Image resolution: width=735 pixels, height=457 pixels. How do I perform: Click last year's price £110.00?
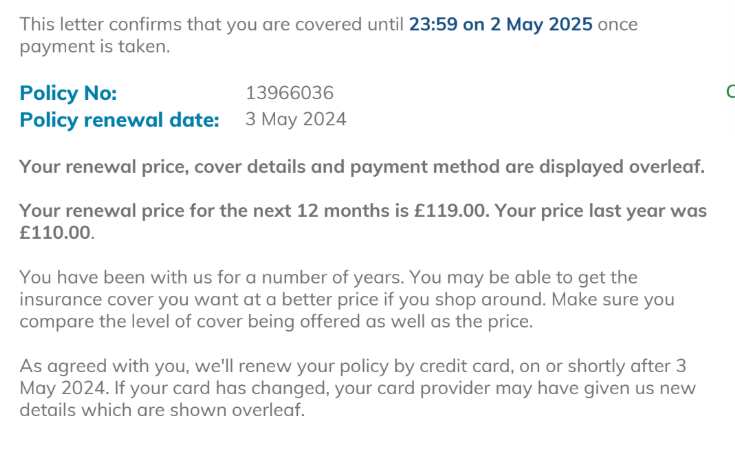coord(56,233)
